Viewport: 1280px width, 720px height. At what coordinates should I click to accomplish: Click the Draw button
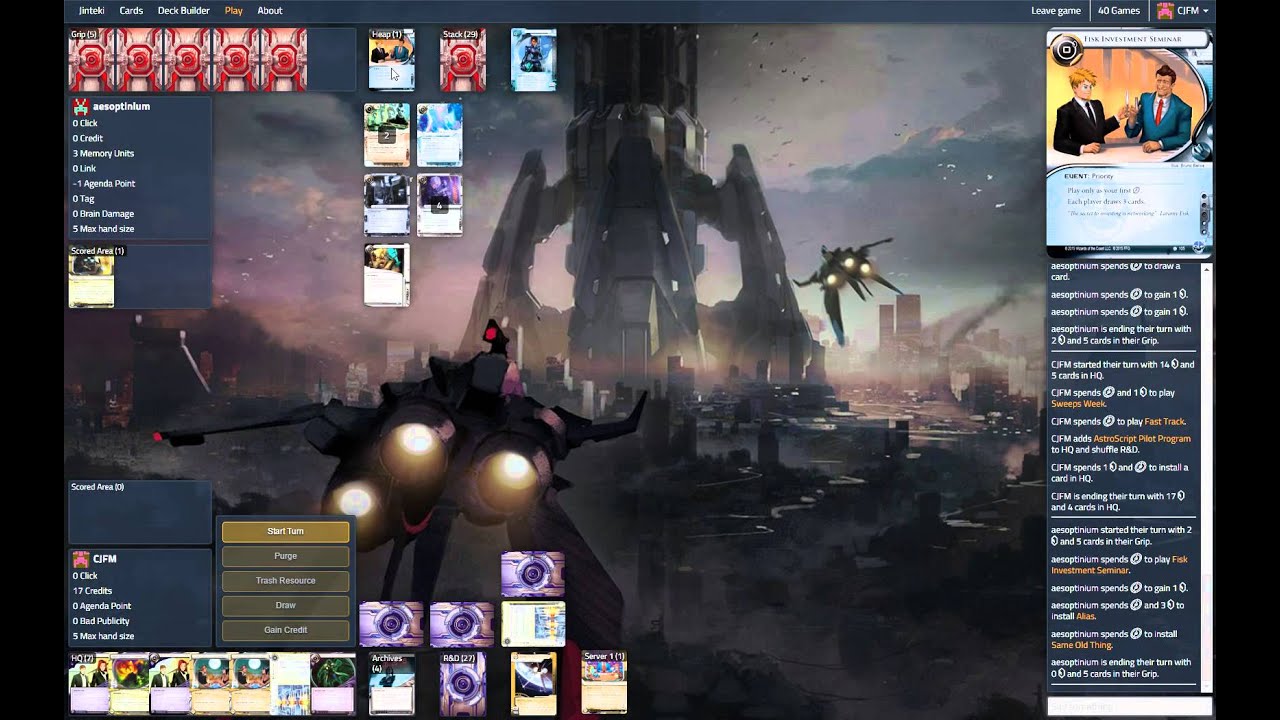point(285,605)
